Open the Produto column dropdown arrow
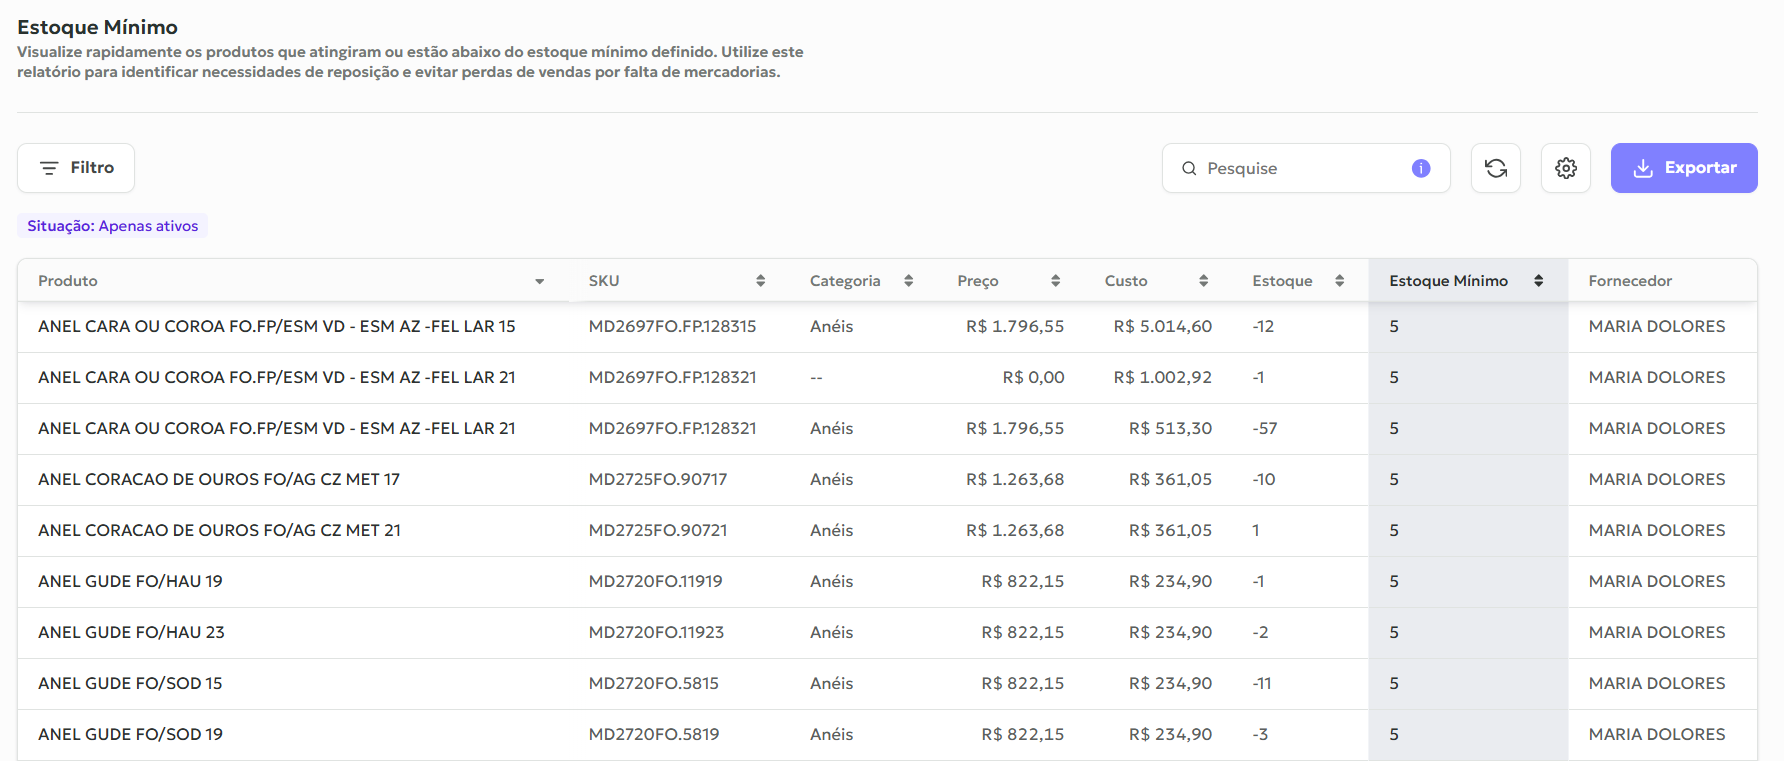 (540, 282)
